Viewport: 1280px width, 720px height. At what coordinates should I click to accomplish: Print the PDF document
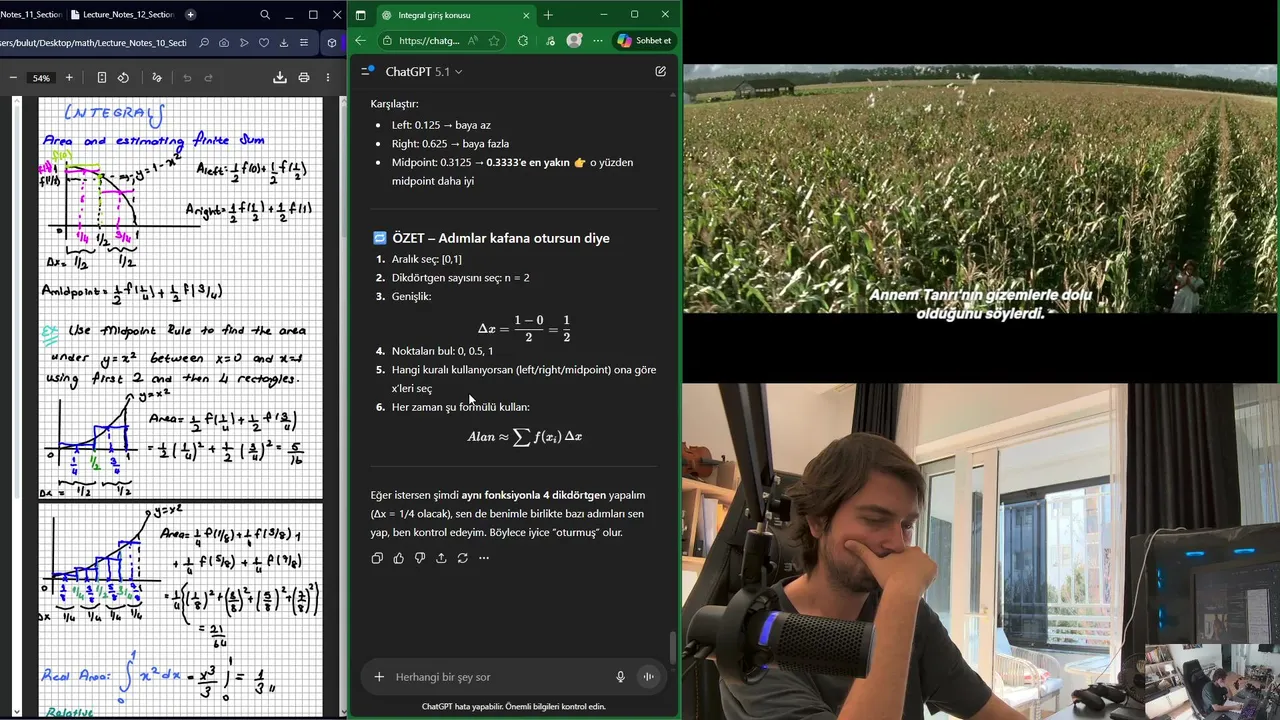[x=304, y=78]
